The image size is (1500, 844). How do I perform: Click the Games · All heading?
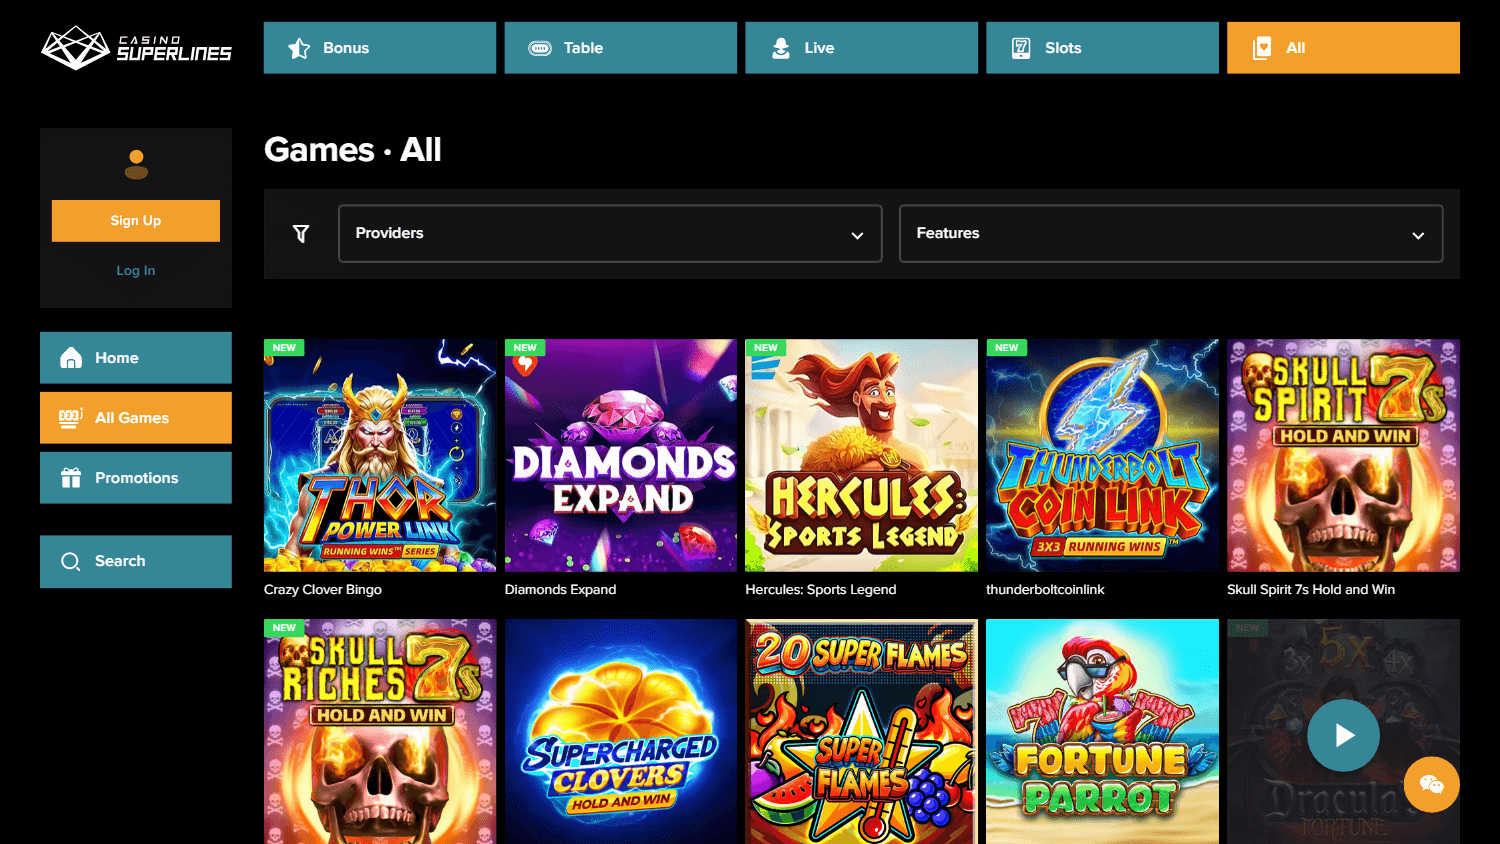tap(353, 150)
